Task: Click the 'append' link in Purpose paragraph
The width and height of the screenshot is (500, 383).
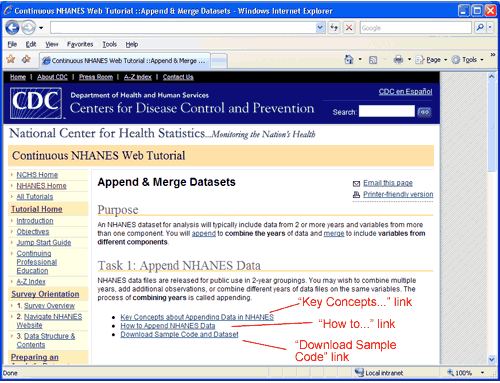Action: click(x=204, y=233)
